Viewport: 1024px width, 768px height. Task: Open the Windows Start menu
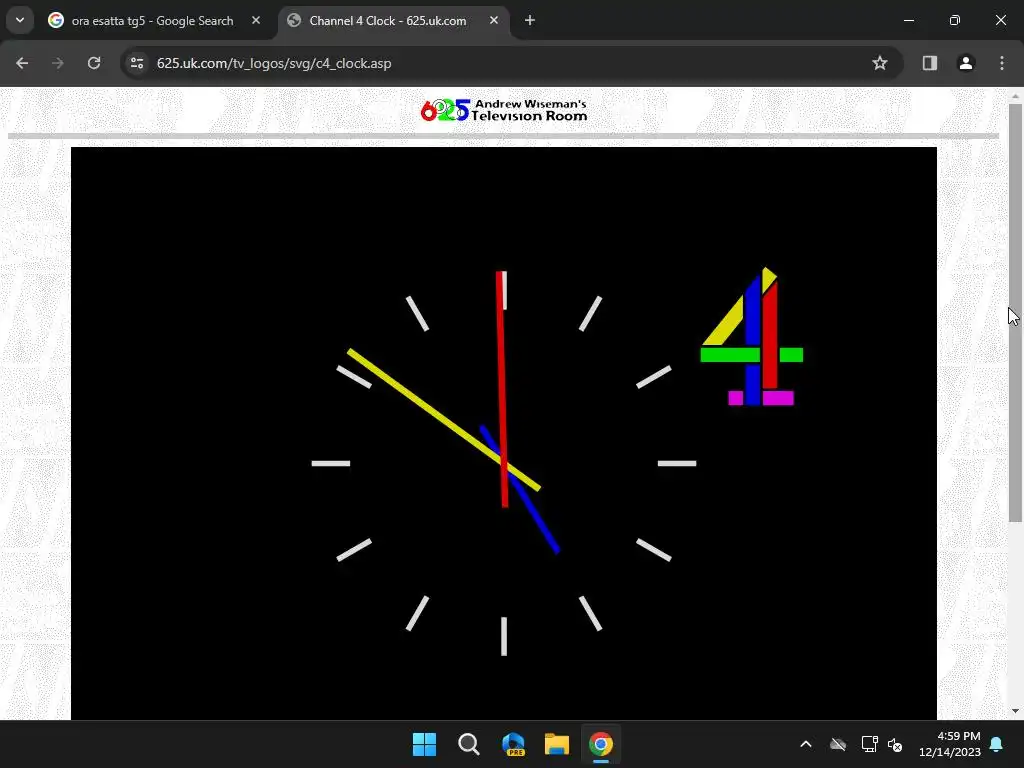(x=424, y=744)
